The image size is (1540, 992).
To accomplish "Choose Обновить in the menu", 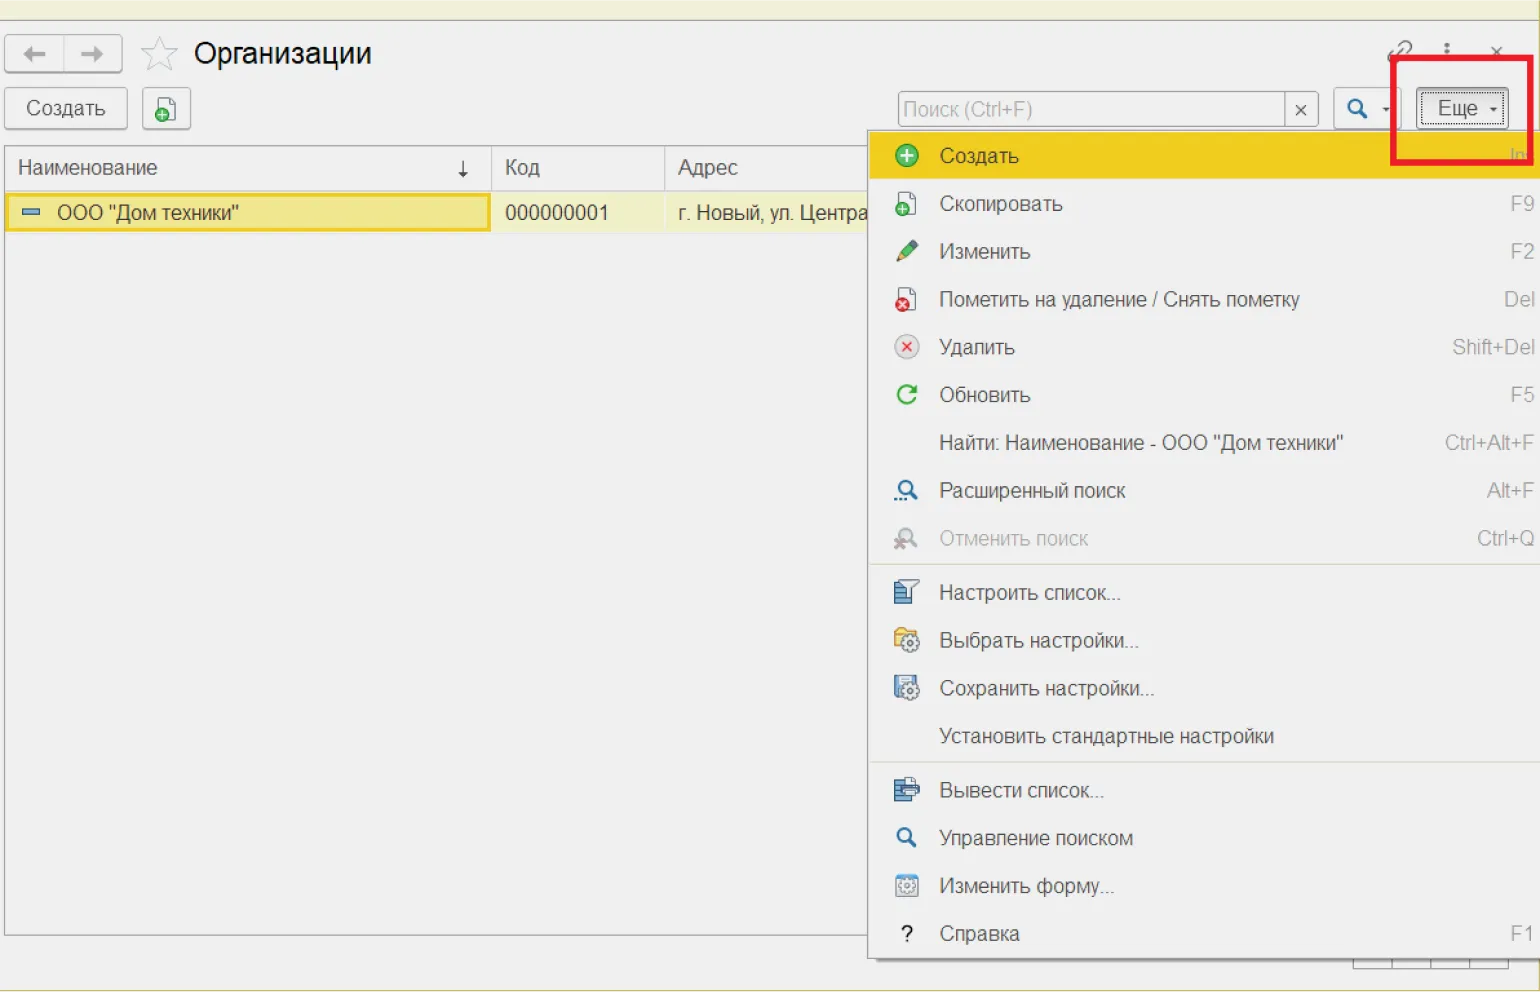I will pos(984,395).
